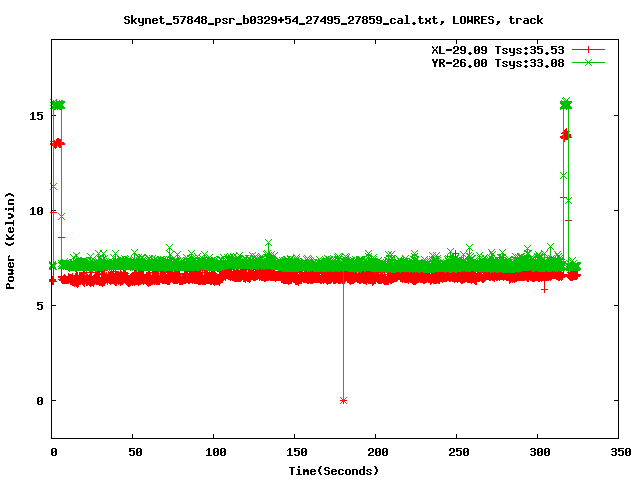The image size is (640, 480).
Task: Click the y-axis tick label 5
Action: point(40,306)
